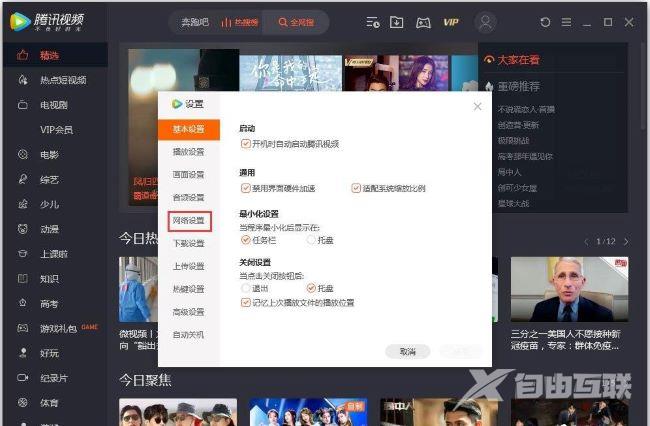Toggle 适配系统缩放比例 checkbox
The image size is (650, 426).
click(x=356, y=188)
